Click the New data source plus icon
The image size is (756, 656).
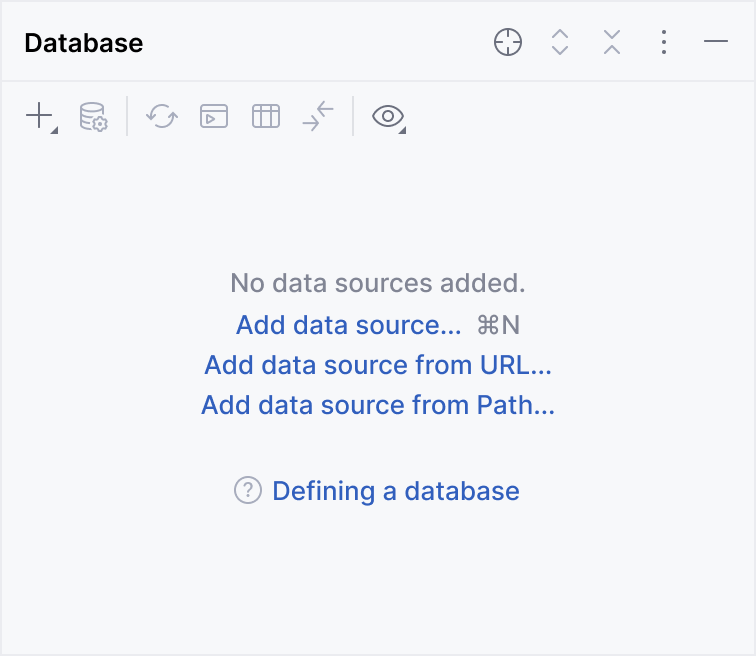[39, 116]
